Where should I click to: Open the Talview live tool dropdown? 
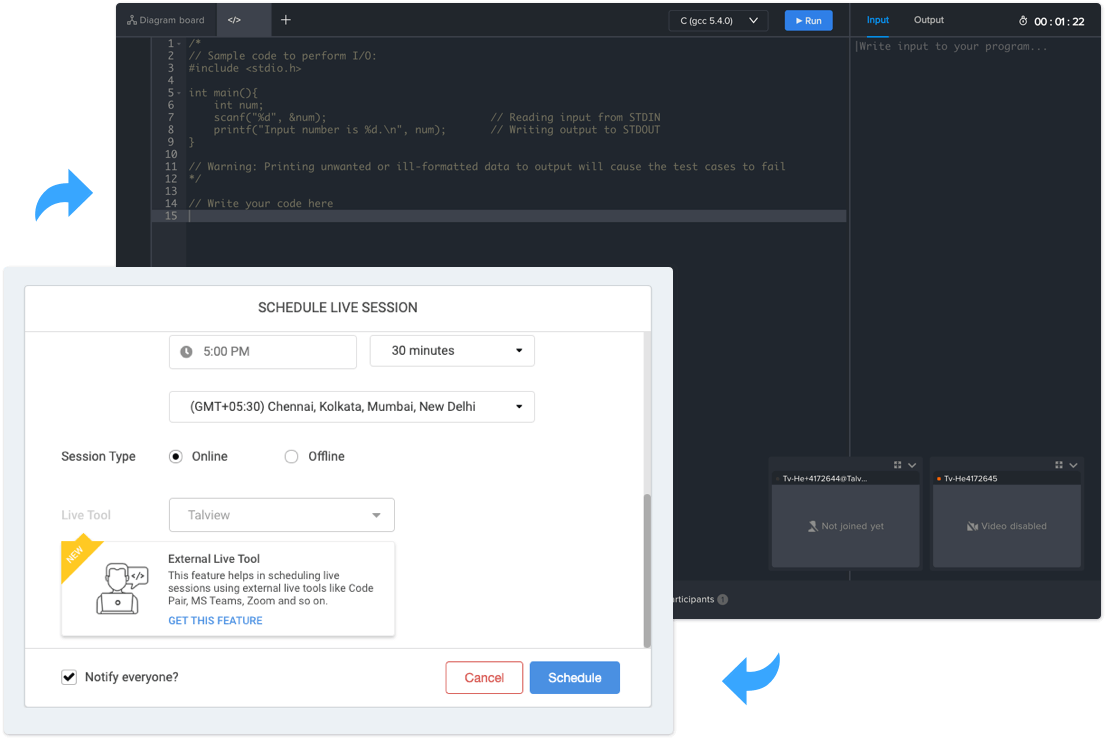[282, 515]
